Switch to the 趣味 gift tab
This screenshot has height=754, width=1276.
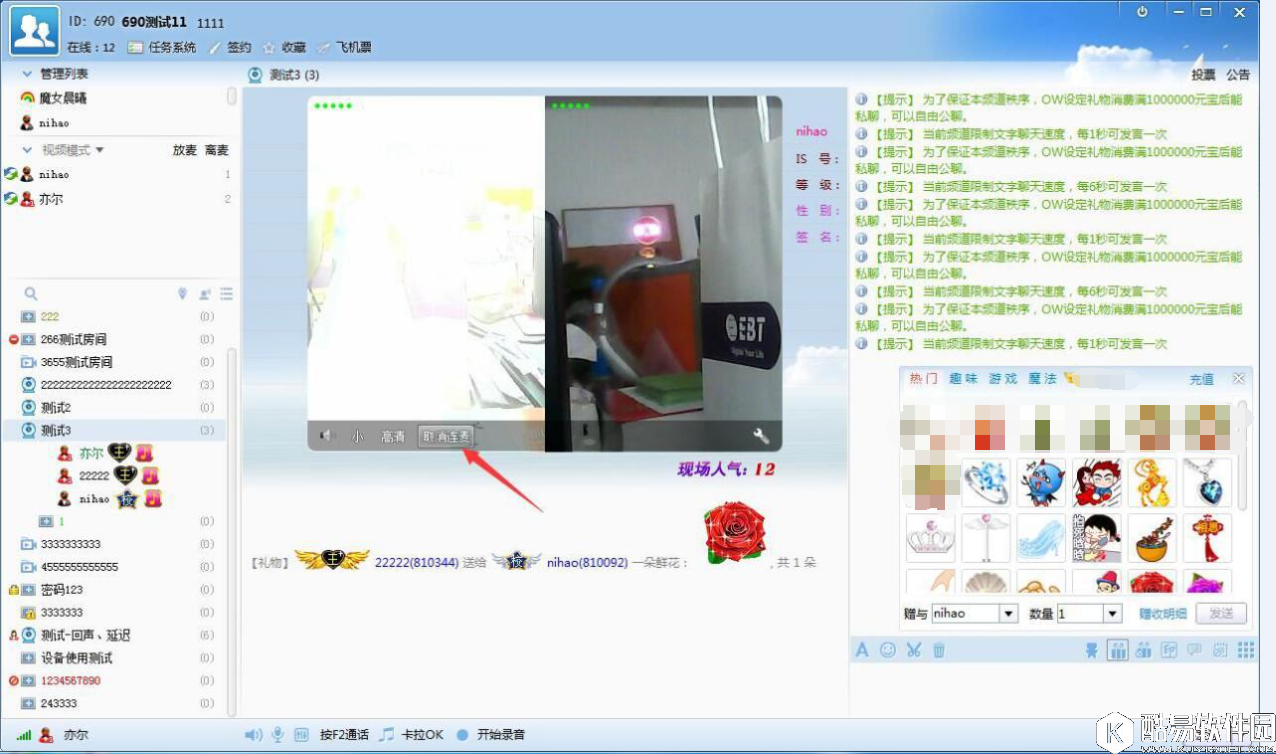[x=963, y=379]
